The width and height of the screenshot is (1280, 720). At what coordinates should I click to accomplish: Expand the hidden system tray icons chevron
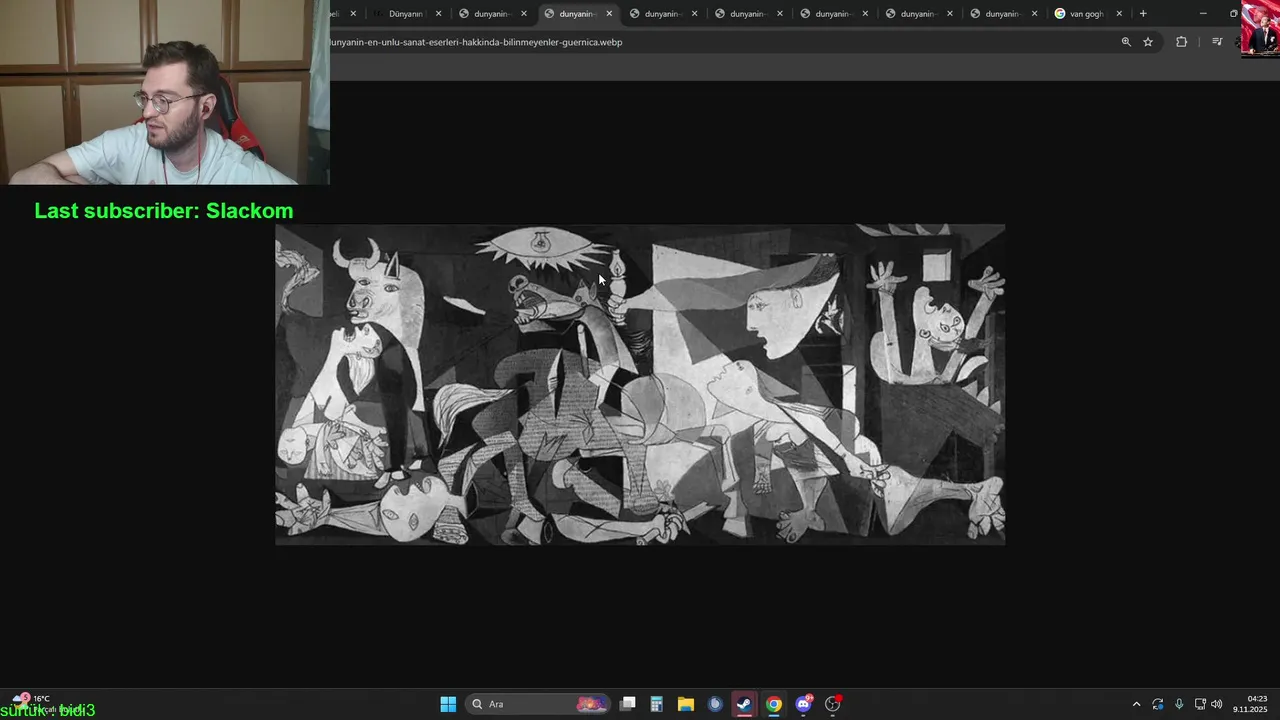pyautogui.click(x=1136, y=704)
